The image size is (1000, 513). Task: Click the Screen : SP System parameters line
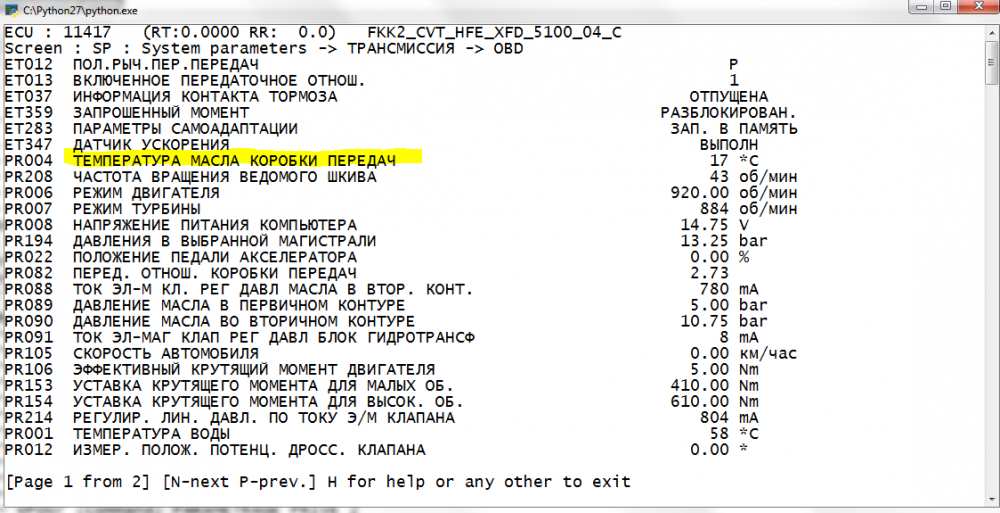coord(264,48)
